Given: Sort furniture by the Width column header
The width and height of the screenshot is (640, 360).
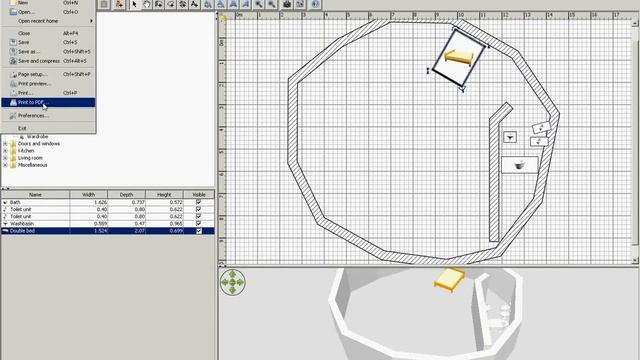Looking at the screenshot, I should [x=89, y=195].
